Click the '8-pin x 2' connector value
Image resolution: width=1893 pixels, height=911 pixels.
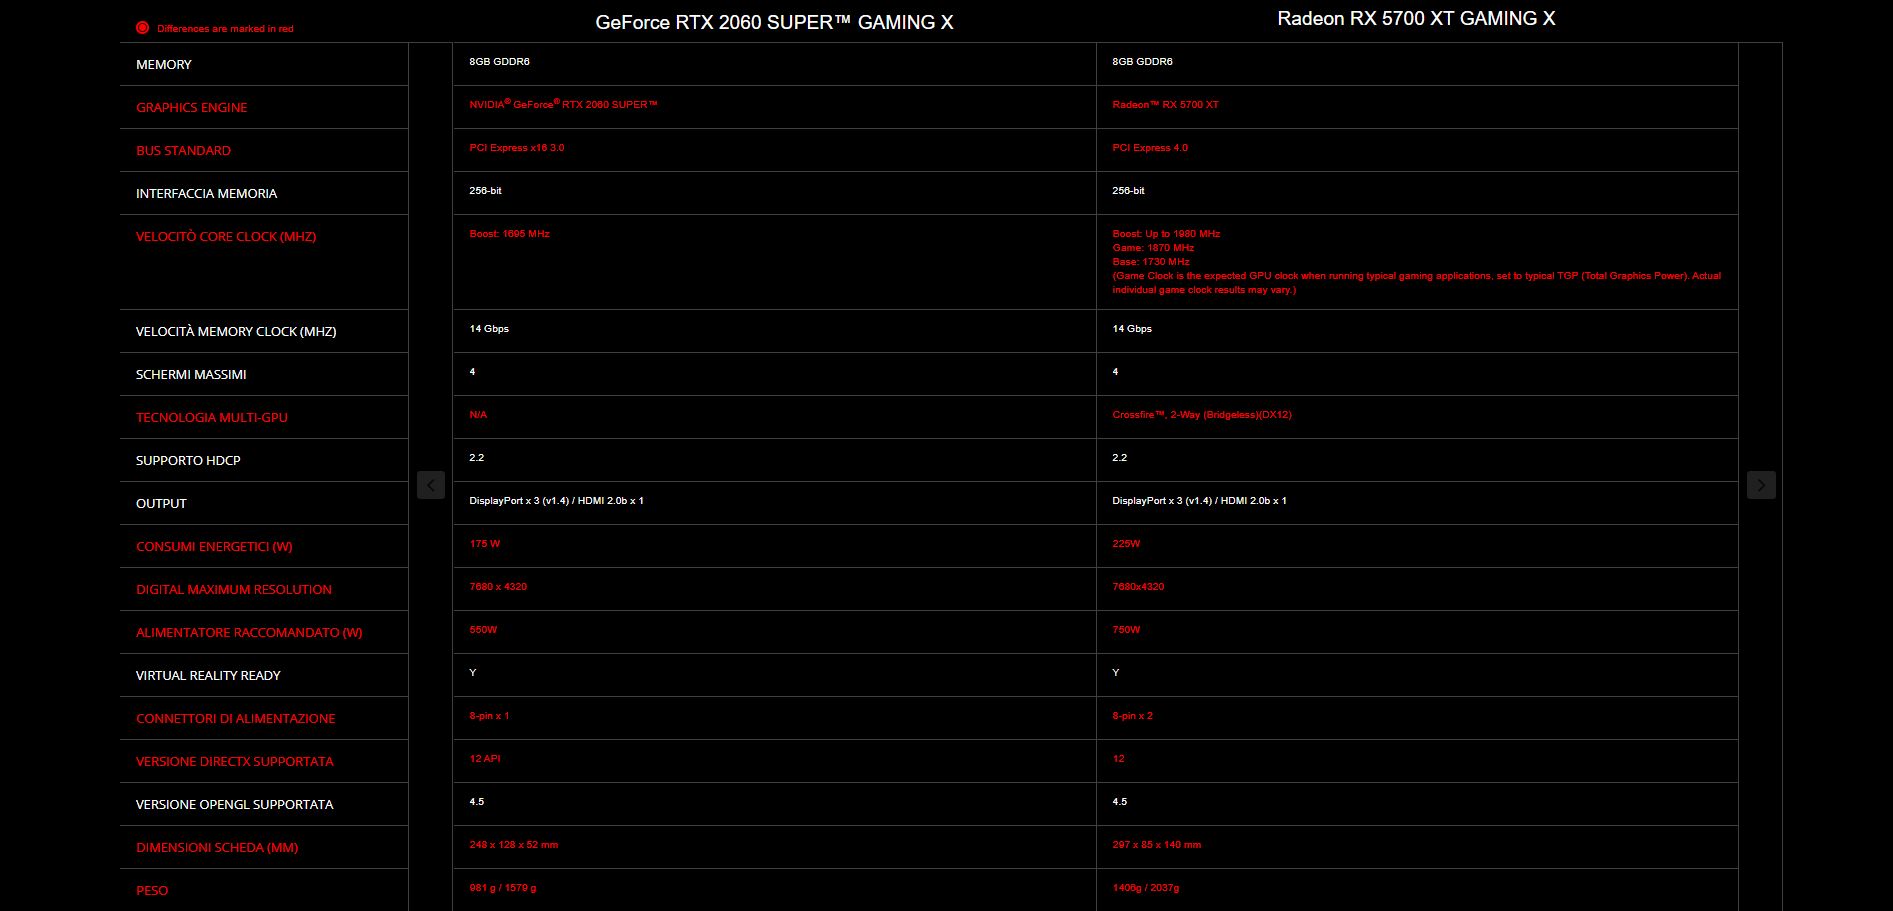[1132, 715]
